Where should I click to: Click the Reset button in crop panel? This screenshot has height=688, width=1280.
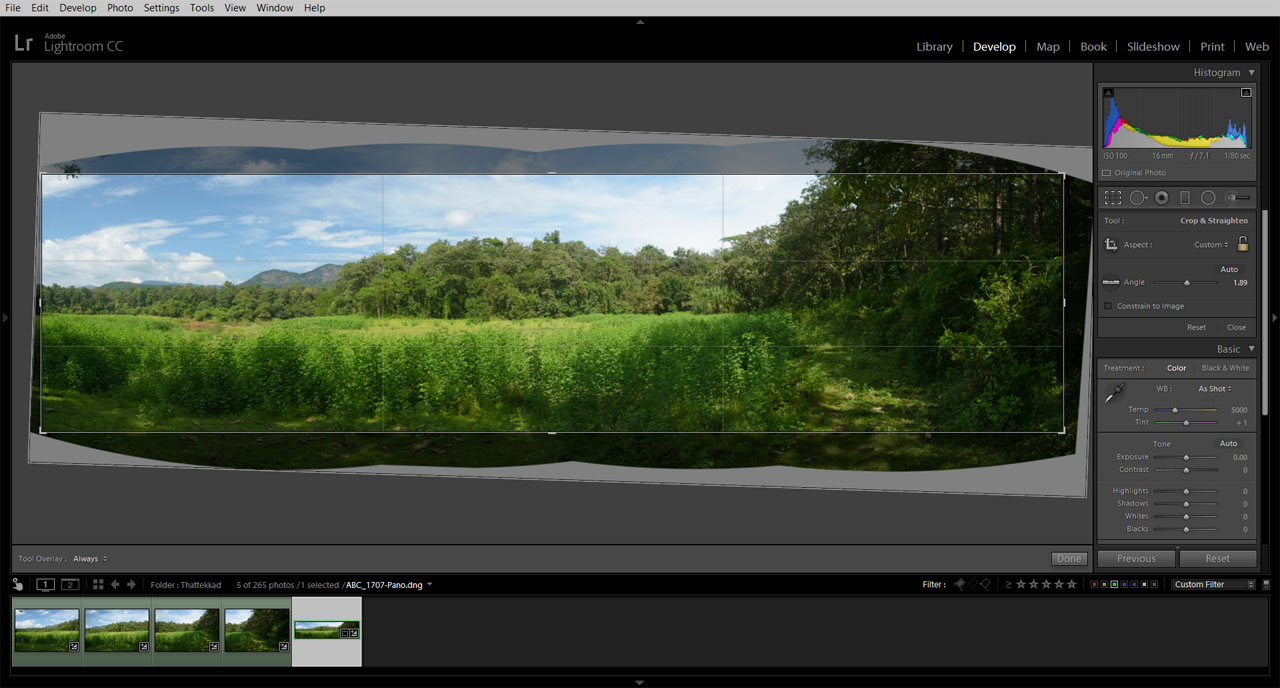point(1196,327)
